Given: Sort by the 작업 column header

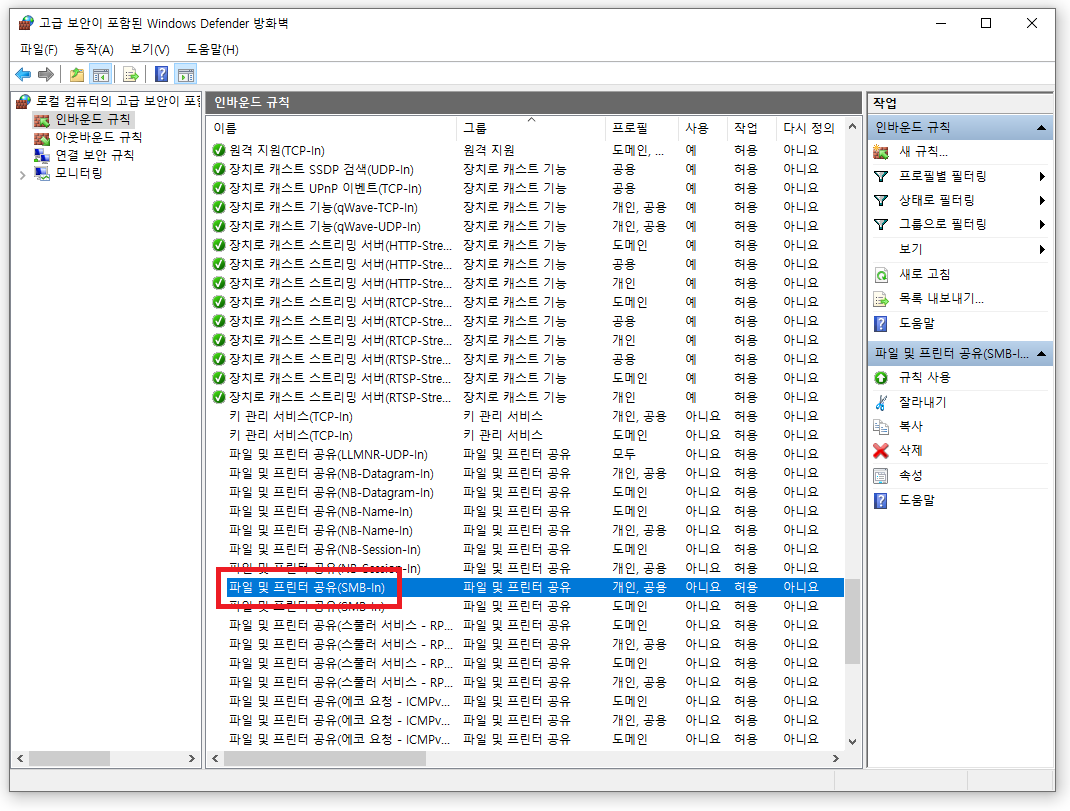Looking at the screenshot, I should click(x=752, y=128).
